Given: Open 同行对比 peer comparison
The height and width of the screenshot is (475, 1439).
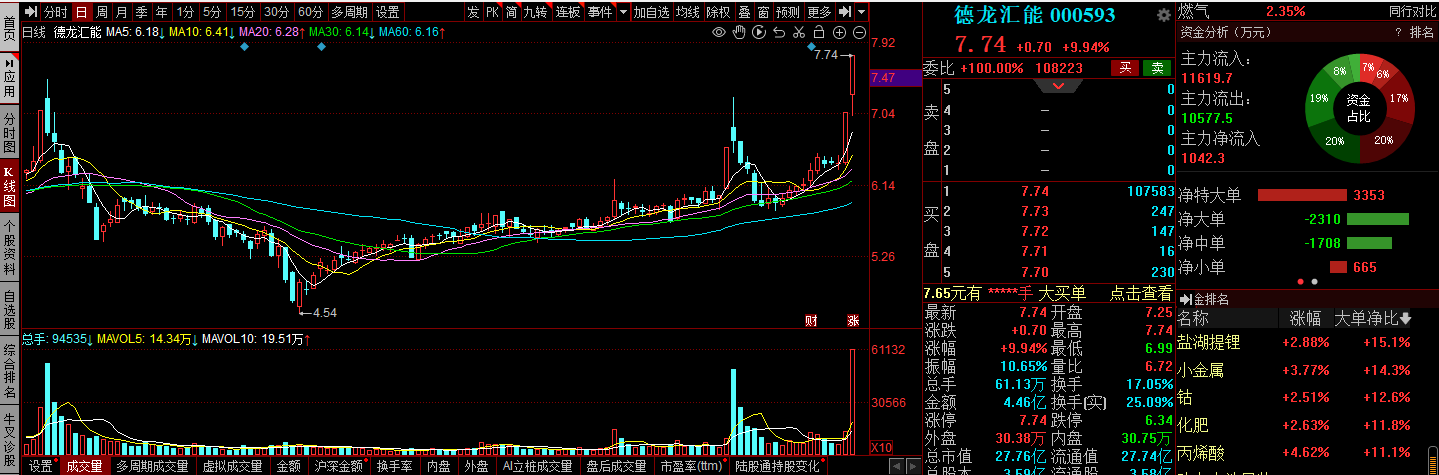Looking at the screenshot, I should point(1411,11).
